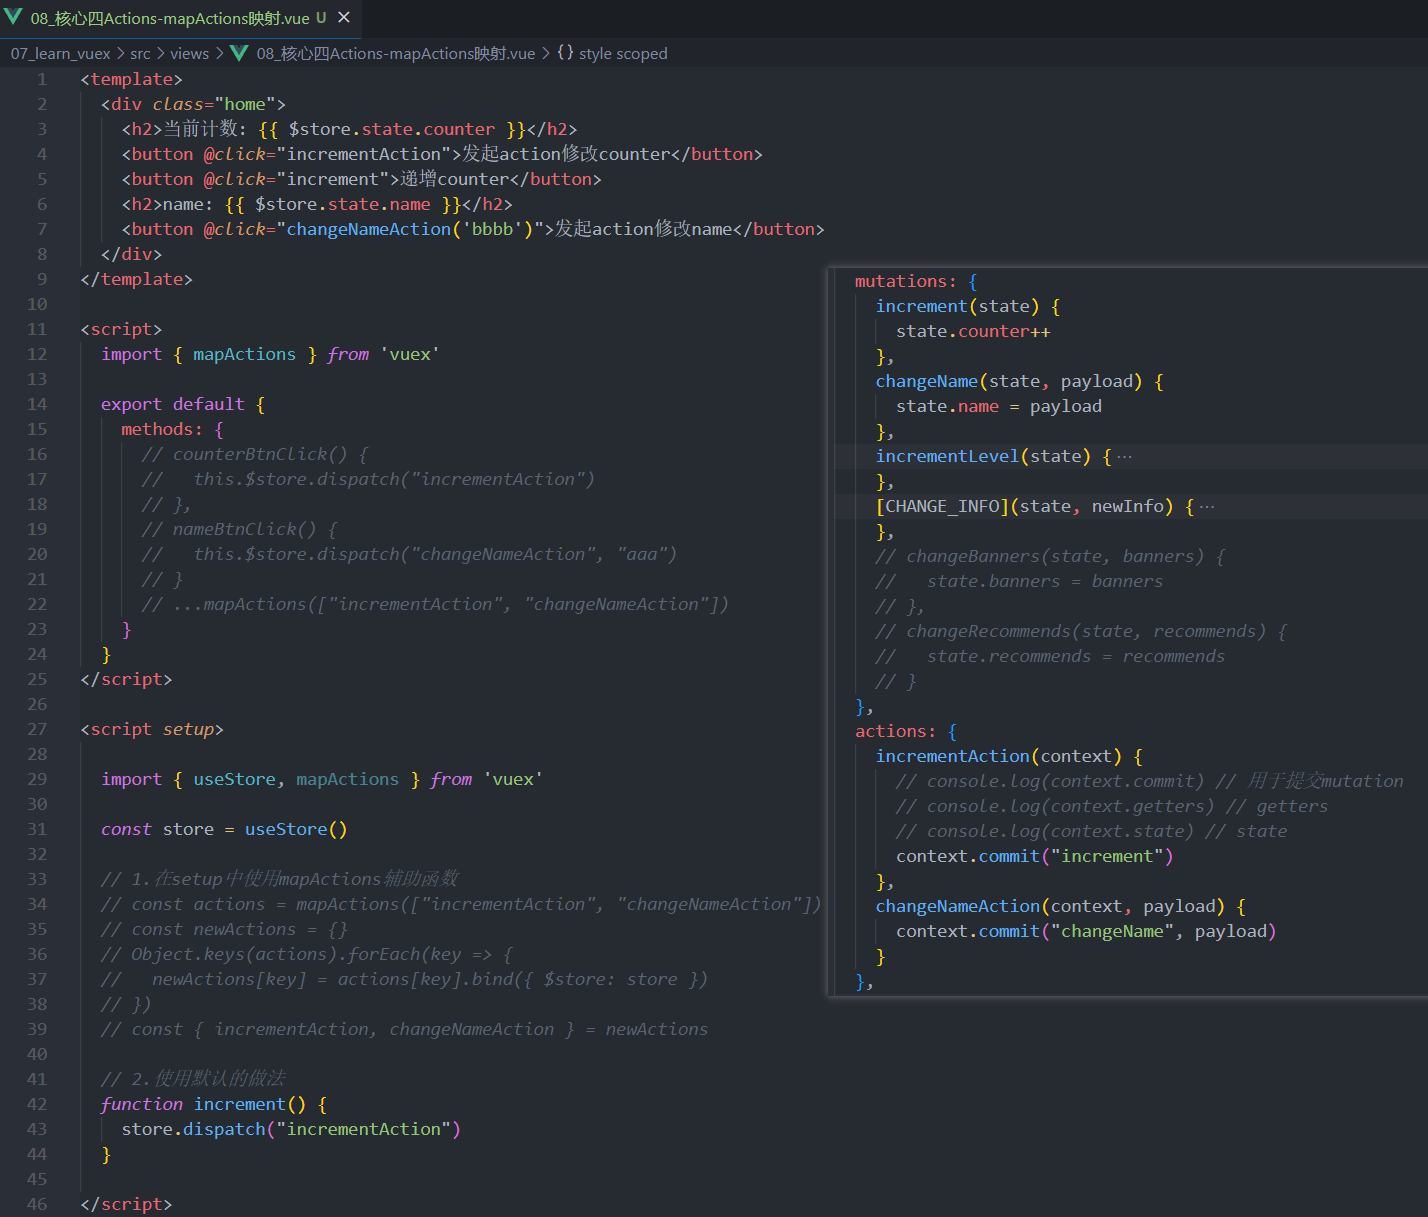The width and height of the screenshot is (1428, 1217).
Task: Click the Vue icon in the breadcrumb
Action: pyautogui.click(x=239, y=53)
